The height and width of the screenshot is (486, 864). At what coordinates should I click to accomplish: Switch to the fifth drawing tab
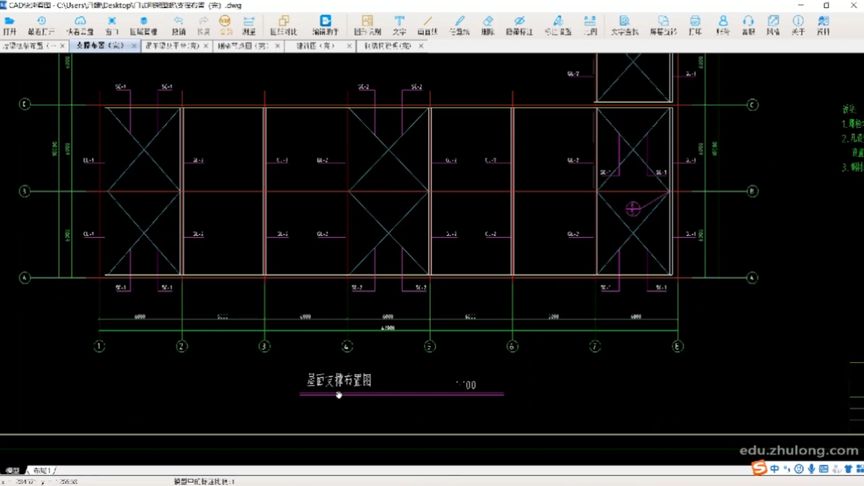[x=316, y=46]
